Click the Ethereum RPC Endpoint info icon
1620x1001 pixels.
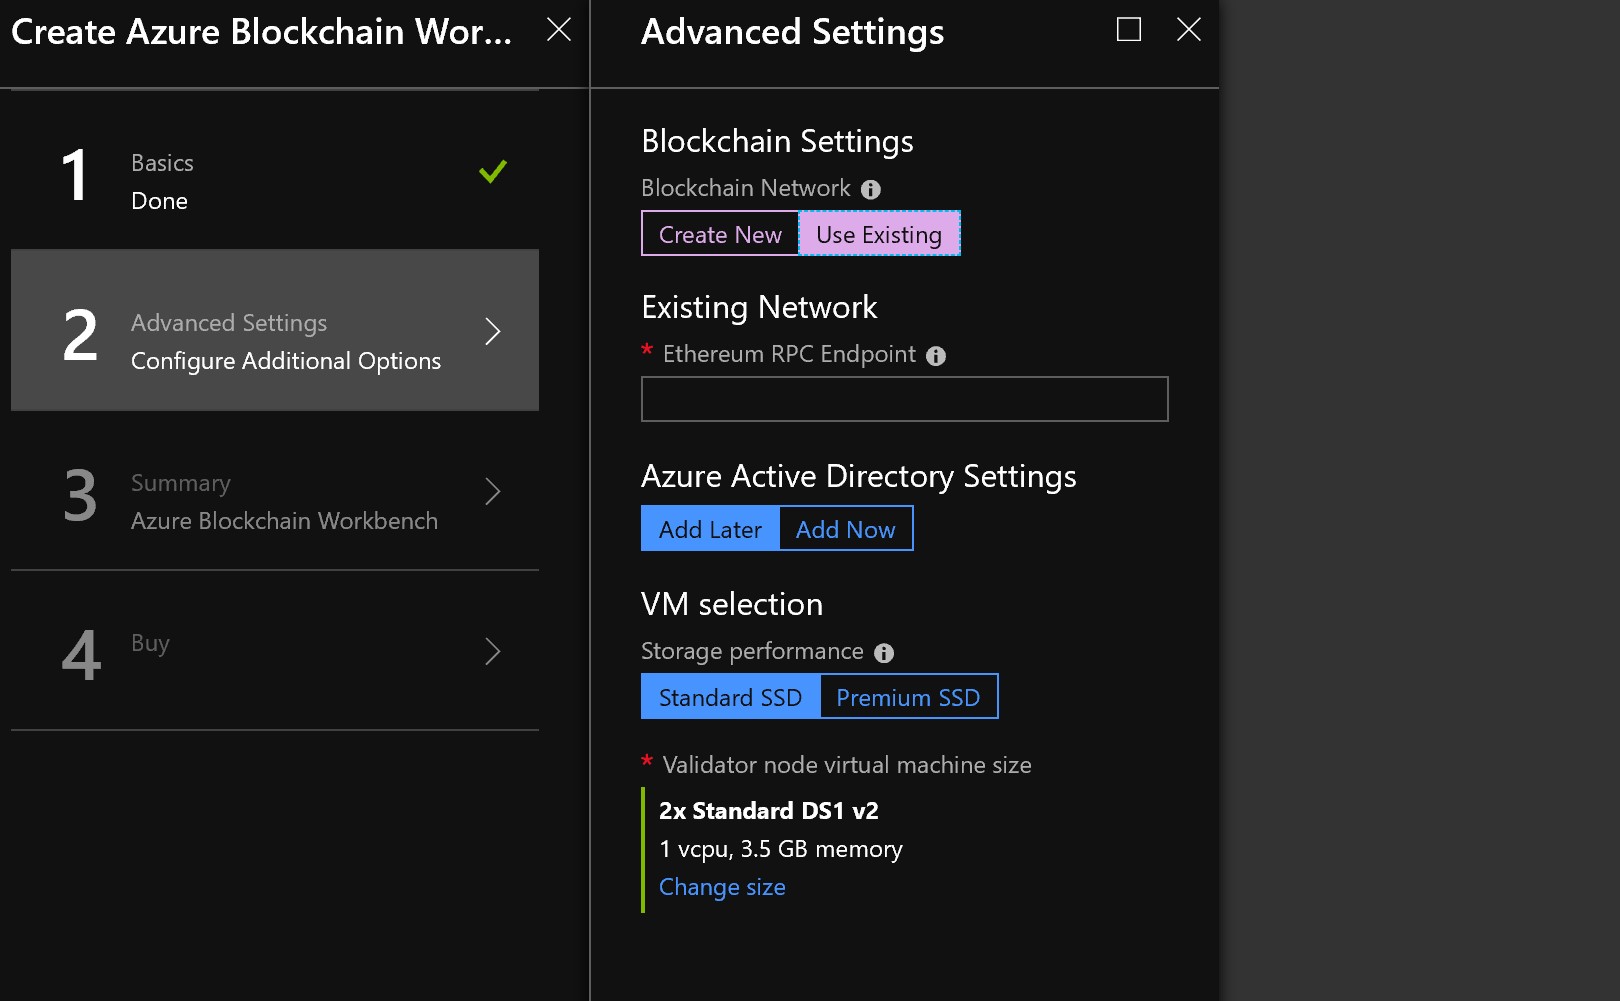click(x=936, y=356)
